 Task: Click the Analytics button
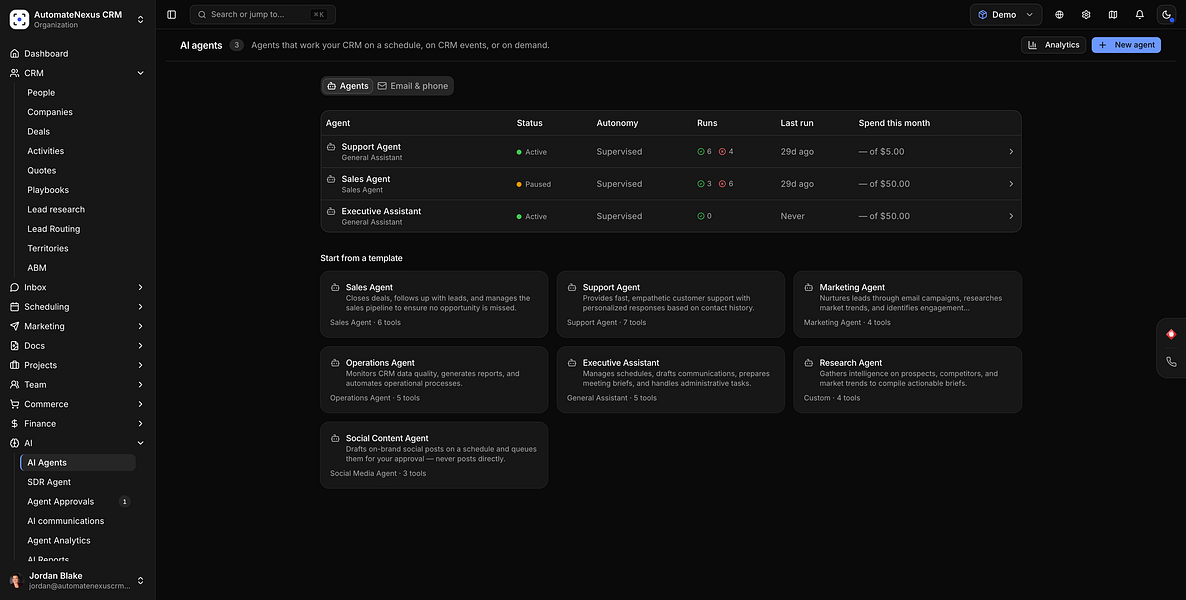point(1054,45)
